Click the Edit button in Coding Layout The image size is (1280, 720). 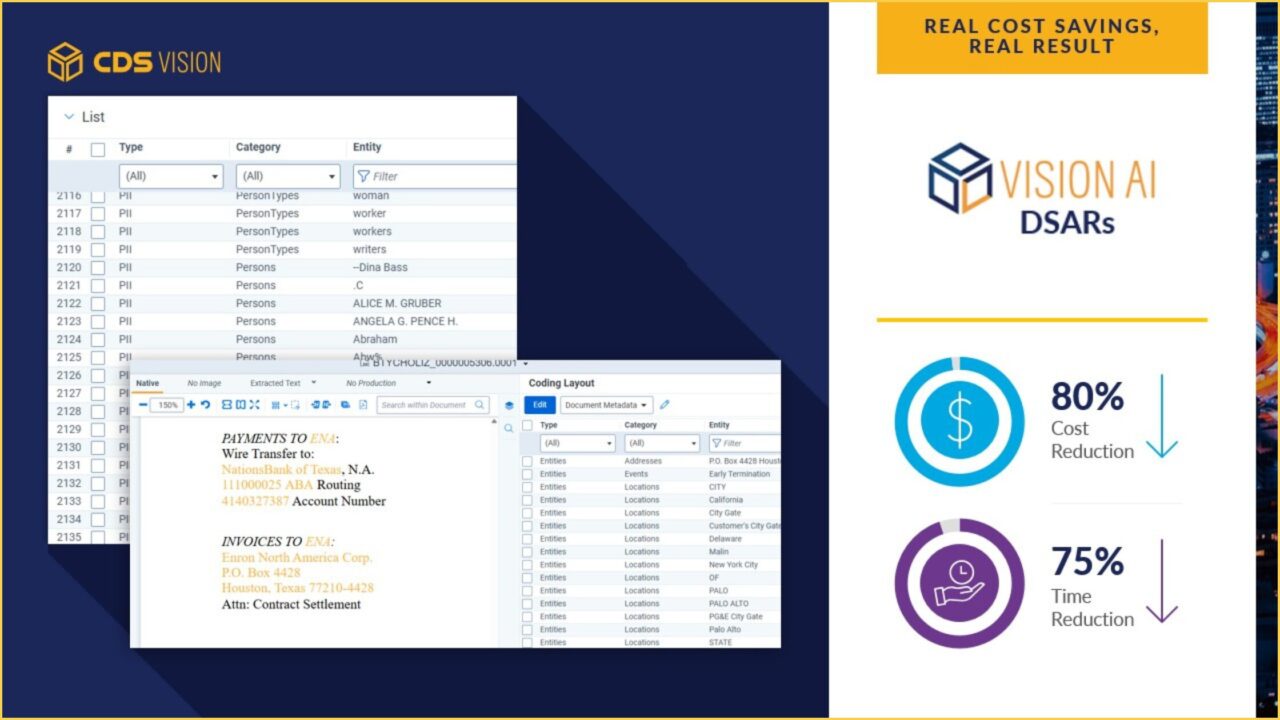[540, 405]
